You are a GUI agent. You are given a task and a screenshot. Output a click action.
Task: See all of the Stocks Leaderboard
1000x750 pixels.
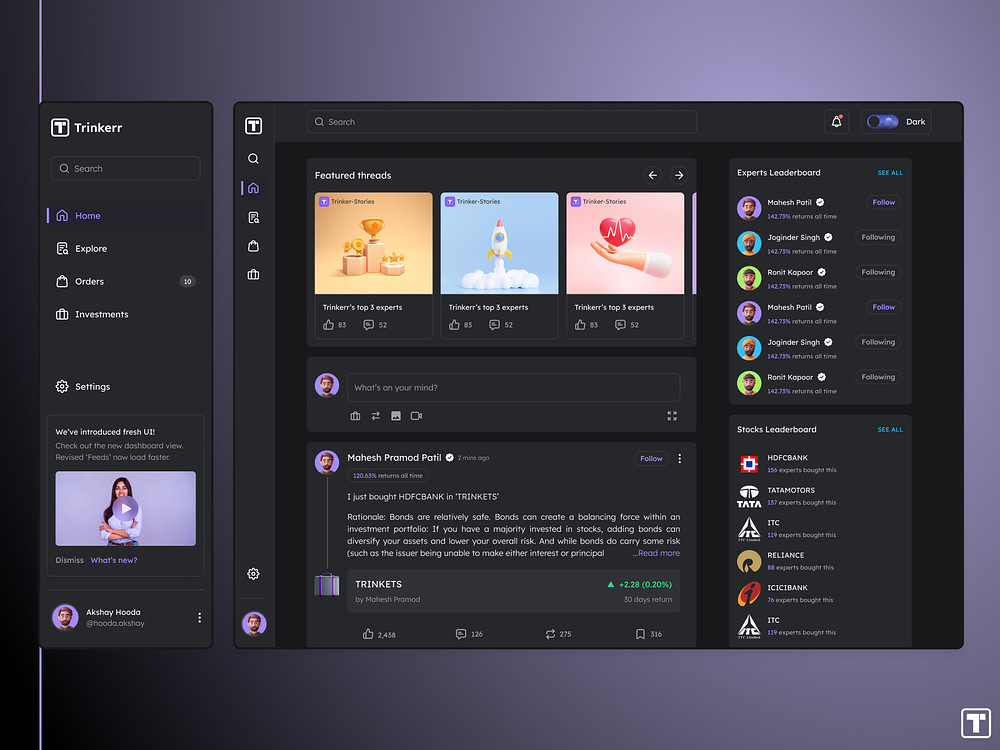click(x=890, y=430)
